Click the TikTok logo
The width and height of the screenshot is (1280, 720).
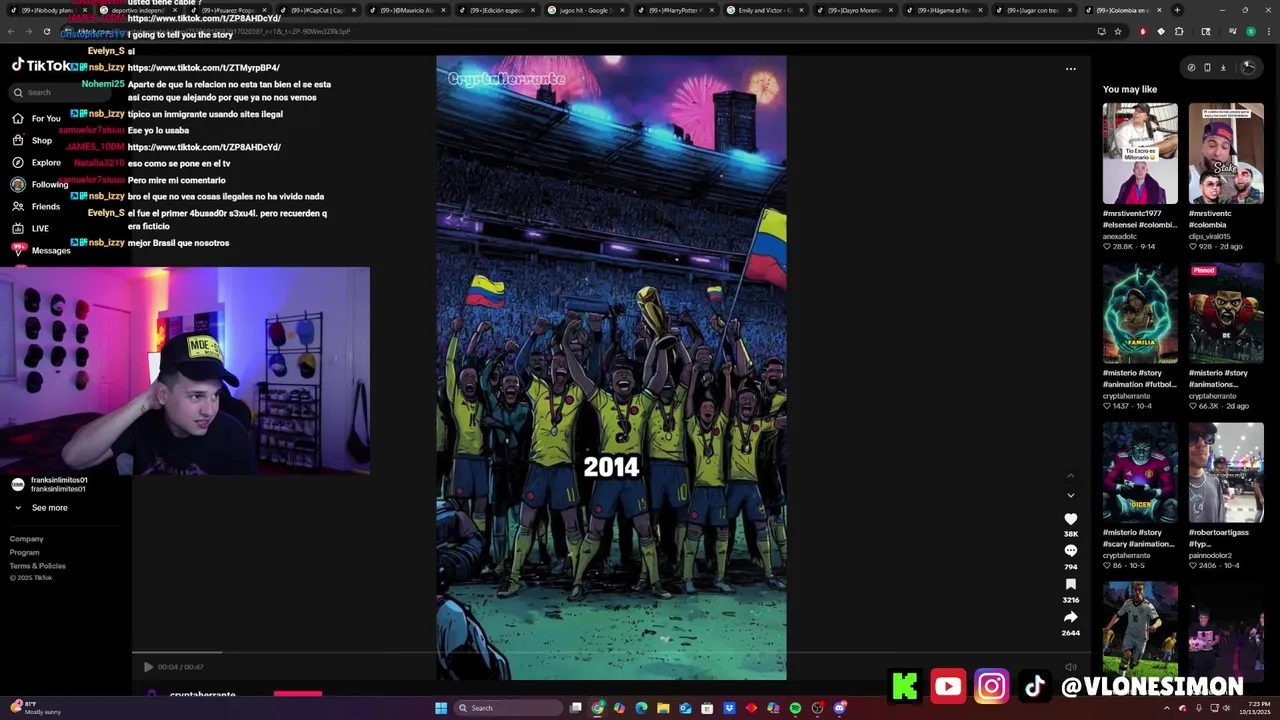point(41,65)
